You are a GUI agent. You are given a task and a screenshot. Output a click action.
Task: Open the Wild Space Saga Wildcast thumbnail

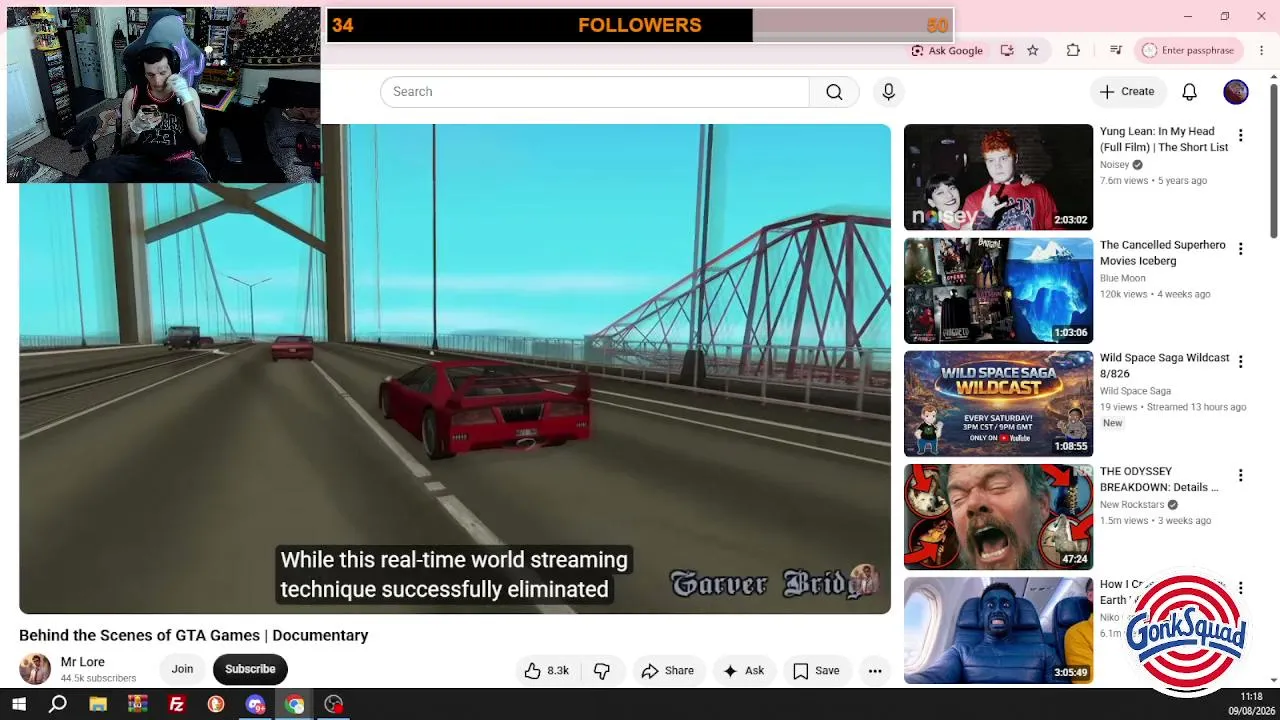pyautogui.click(x=998, y=403)
